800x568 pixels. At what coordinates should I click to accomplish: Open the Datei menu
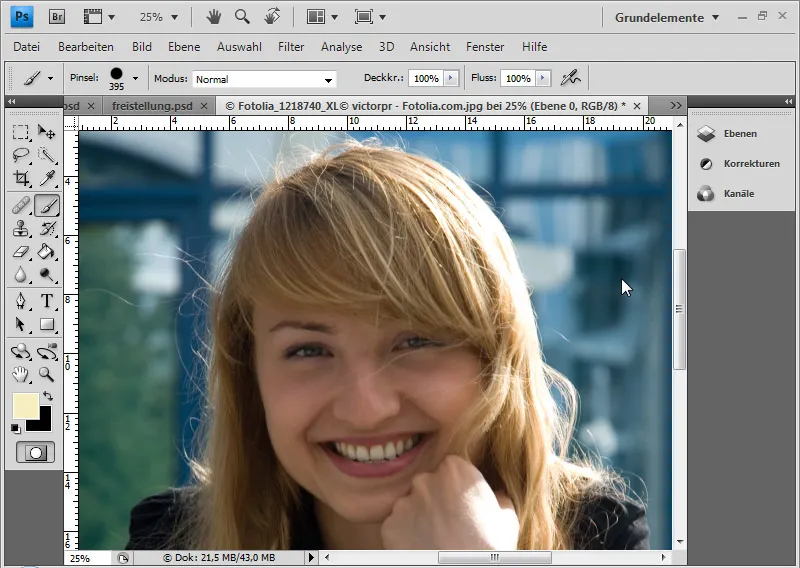[x=27, y=47]
